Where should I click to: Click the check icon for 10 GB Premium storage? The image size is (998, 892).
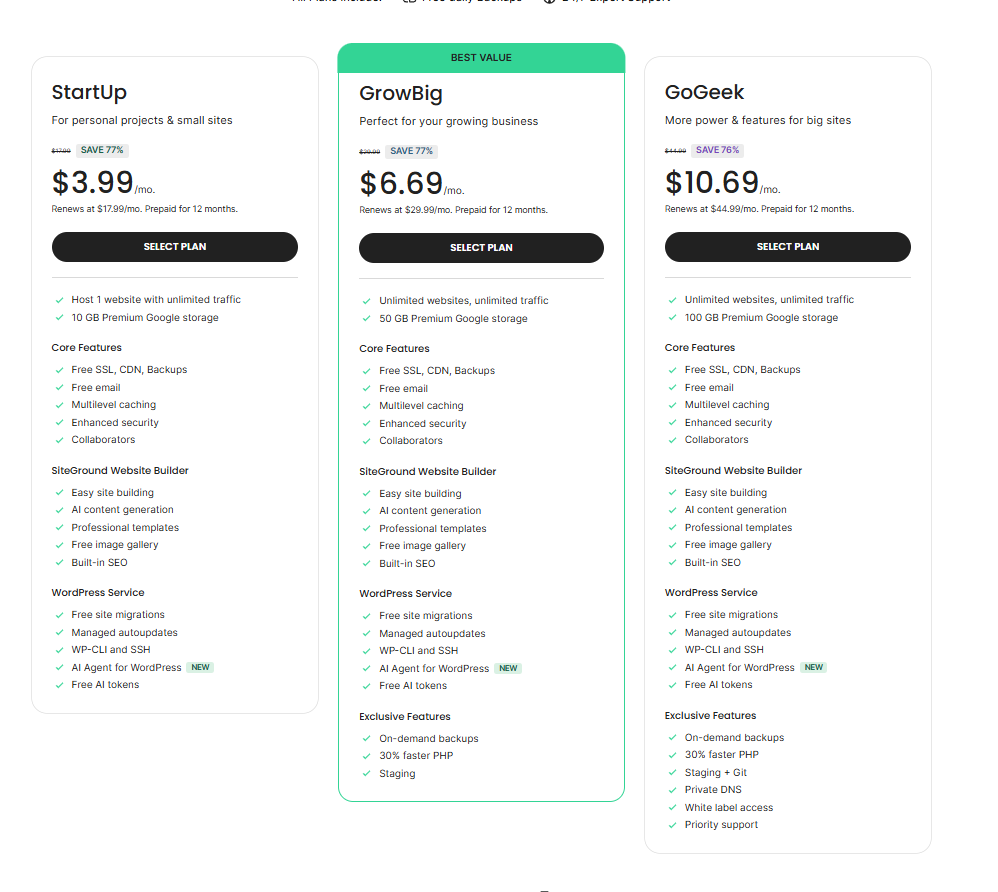point(59,318)
